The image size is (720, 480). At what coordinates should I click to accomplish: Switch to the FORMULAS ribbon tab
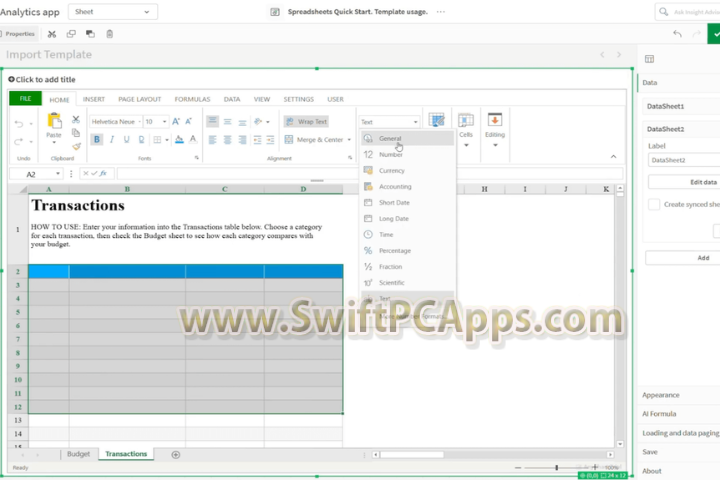coord(192,99)
